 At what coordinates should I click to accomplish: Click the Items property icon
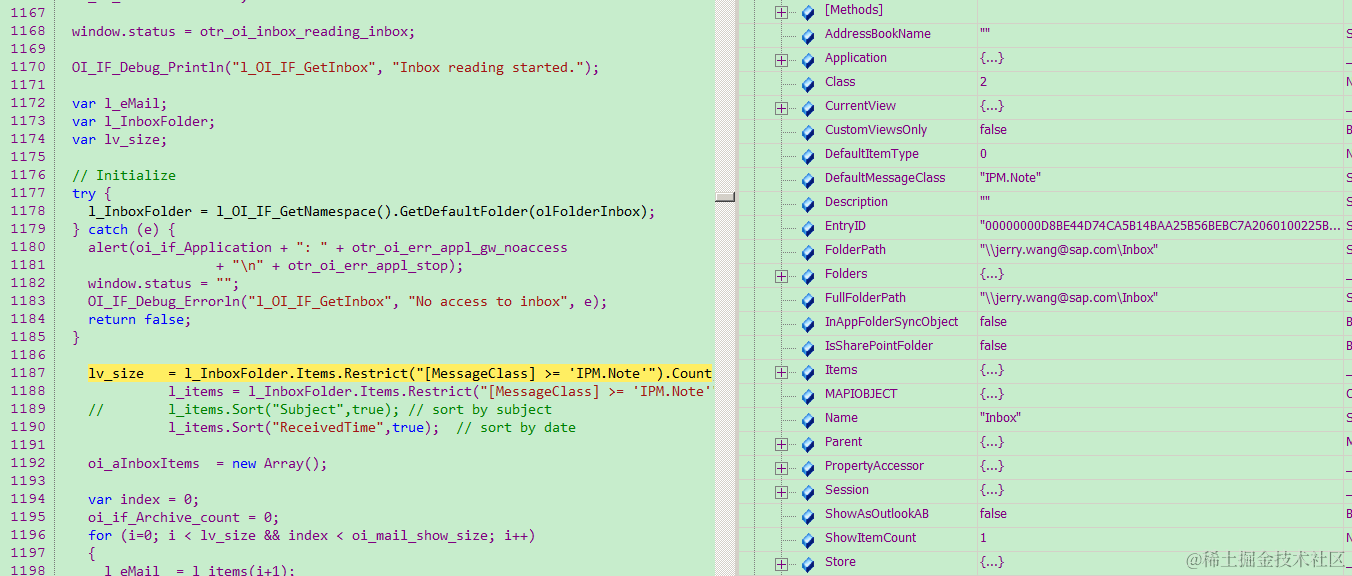coord(808,371)
